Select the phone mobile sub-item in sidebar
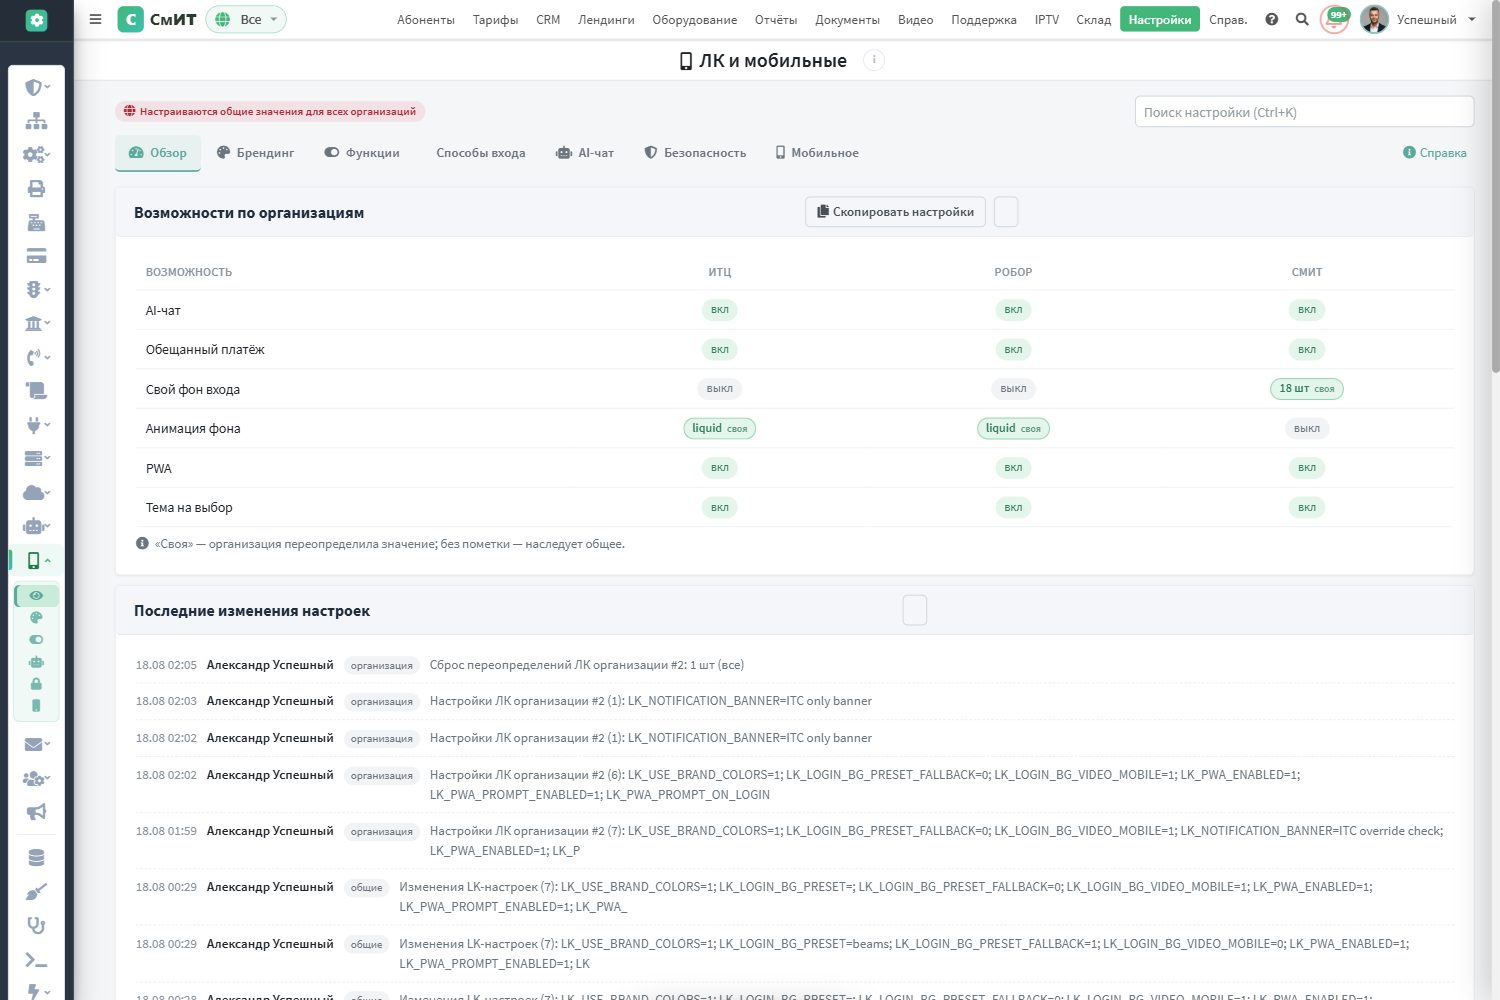The image size is (1500, 1000). tap(36, 706)
